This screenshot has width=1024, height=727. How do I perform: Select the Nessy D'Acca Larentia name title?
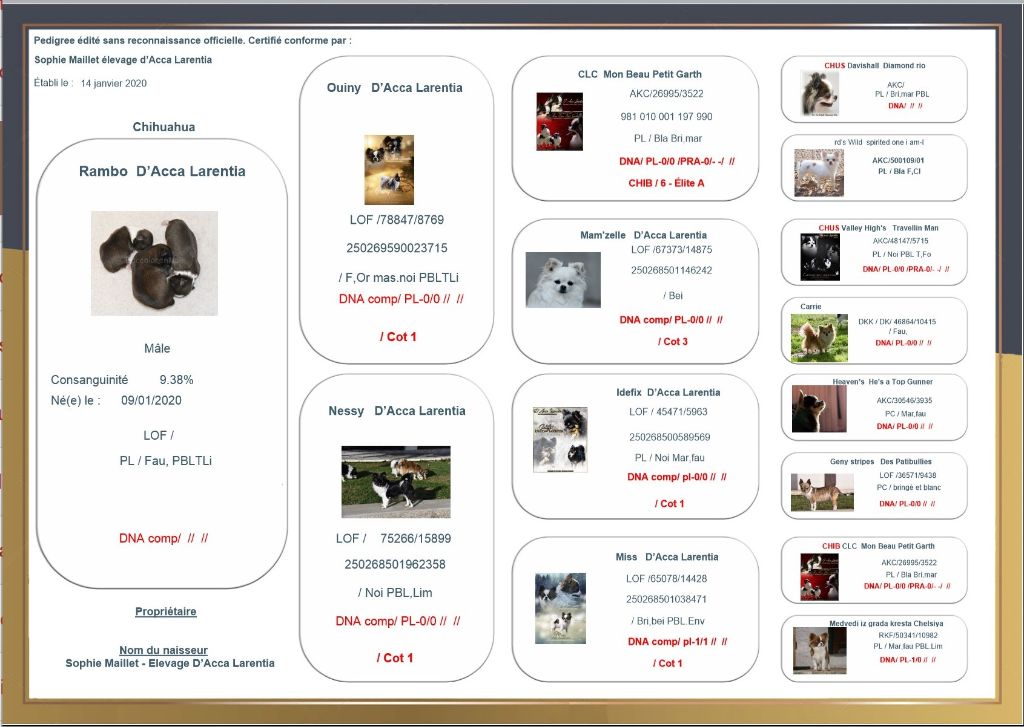tap(397, 411)
